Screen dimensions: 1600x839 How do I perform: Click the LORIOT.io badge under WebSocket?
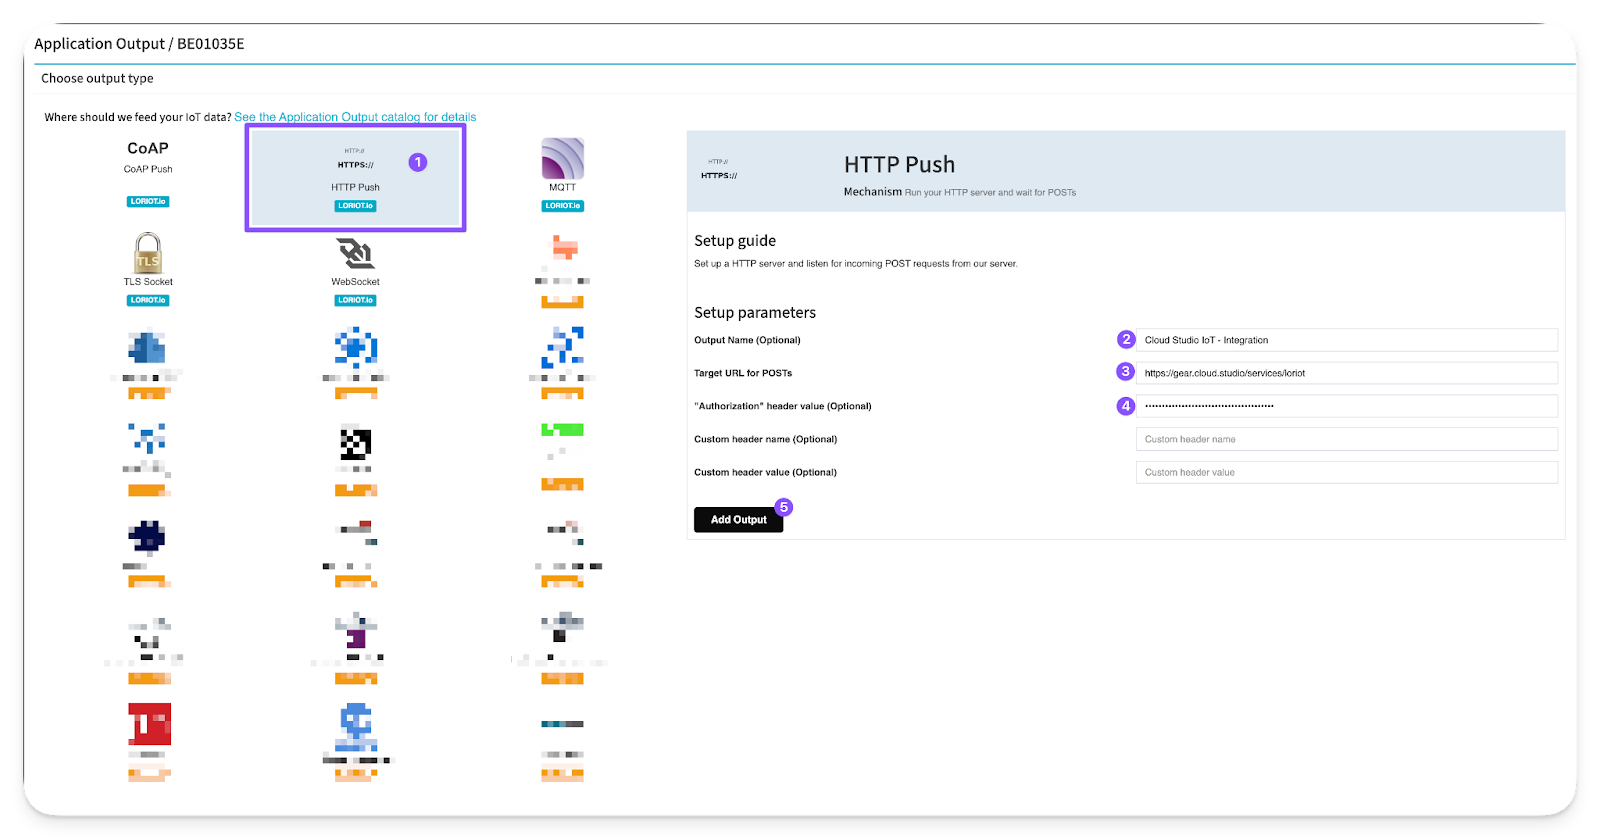(355, 300)
